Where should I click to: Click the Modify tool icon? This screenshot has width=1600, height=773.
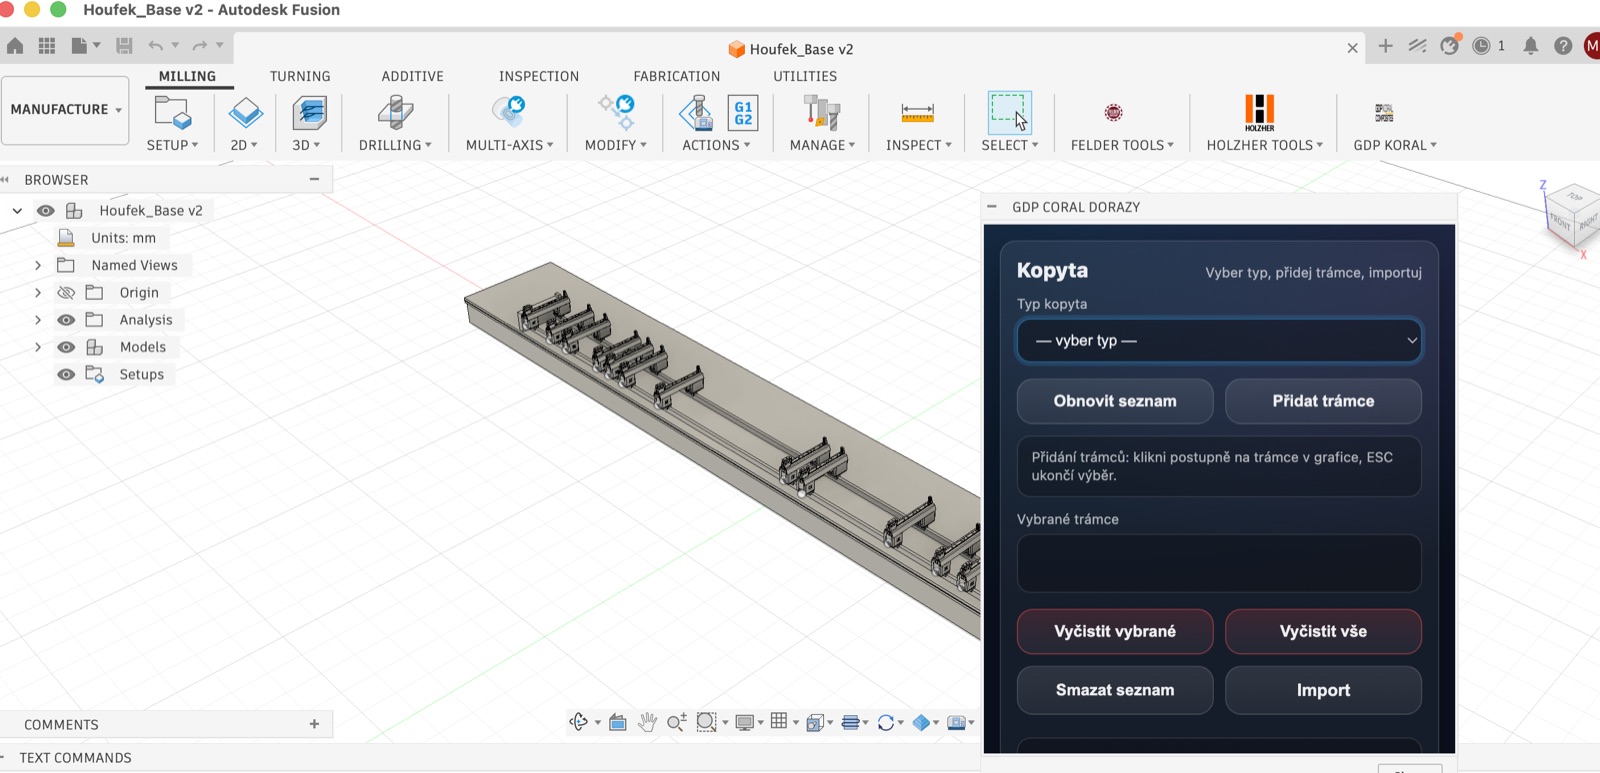click(x=616, y=112)
